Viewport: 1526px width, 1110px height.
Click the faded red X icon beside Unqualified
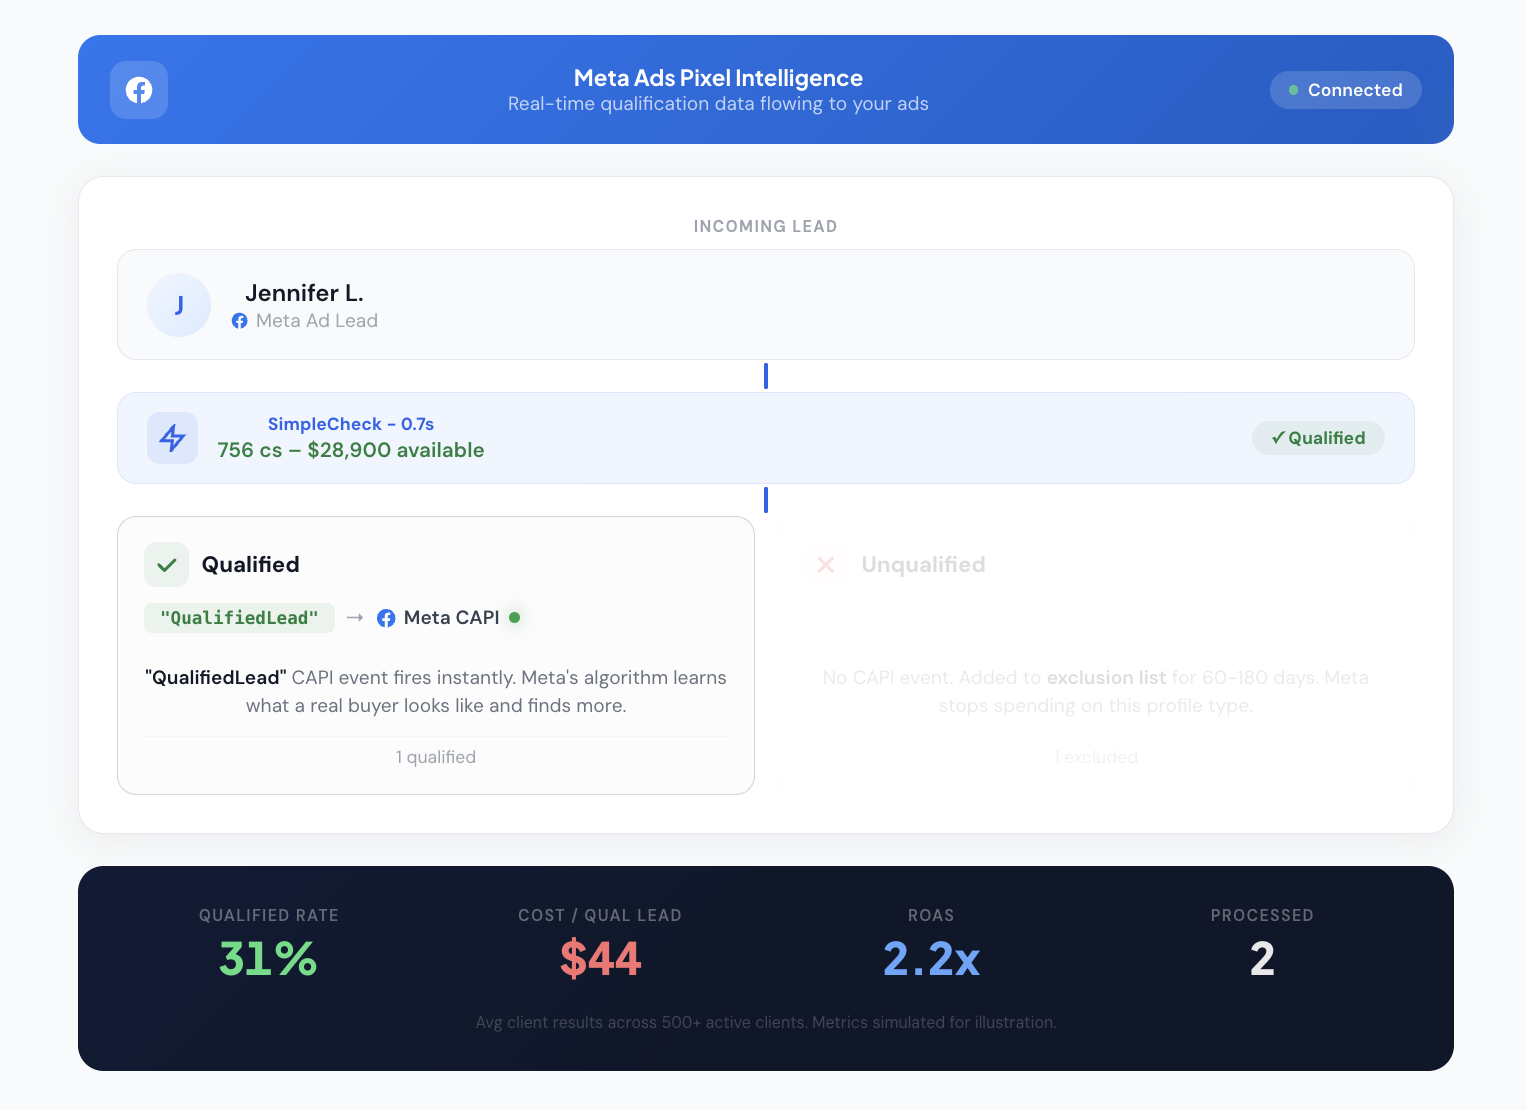pos(826,565)
